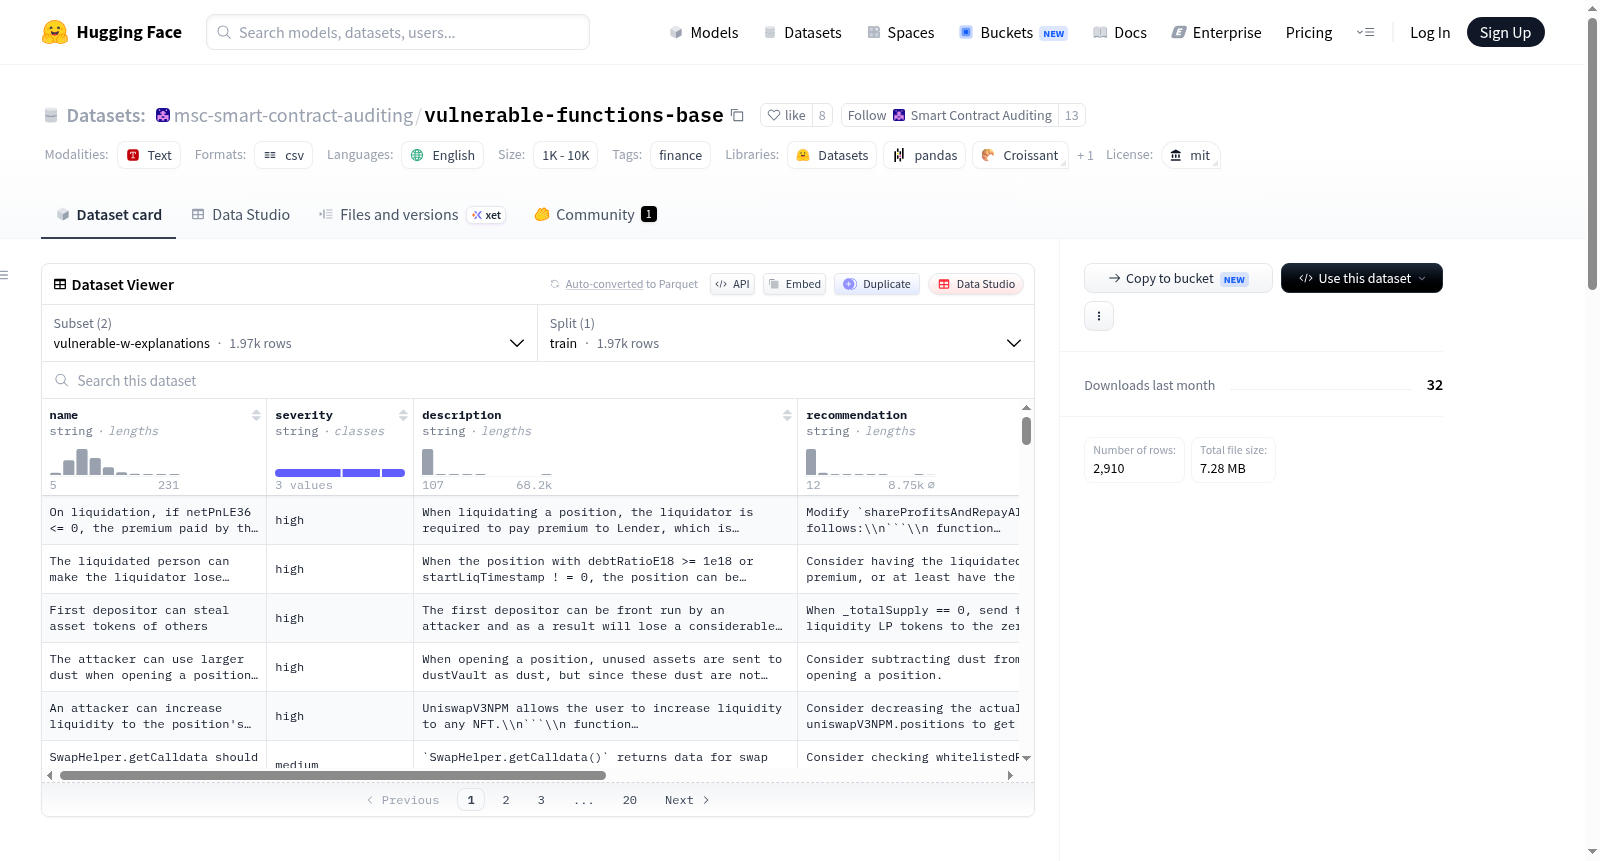Click the name lengths histogram

115,461
